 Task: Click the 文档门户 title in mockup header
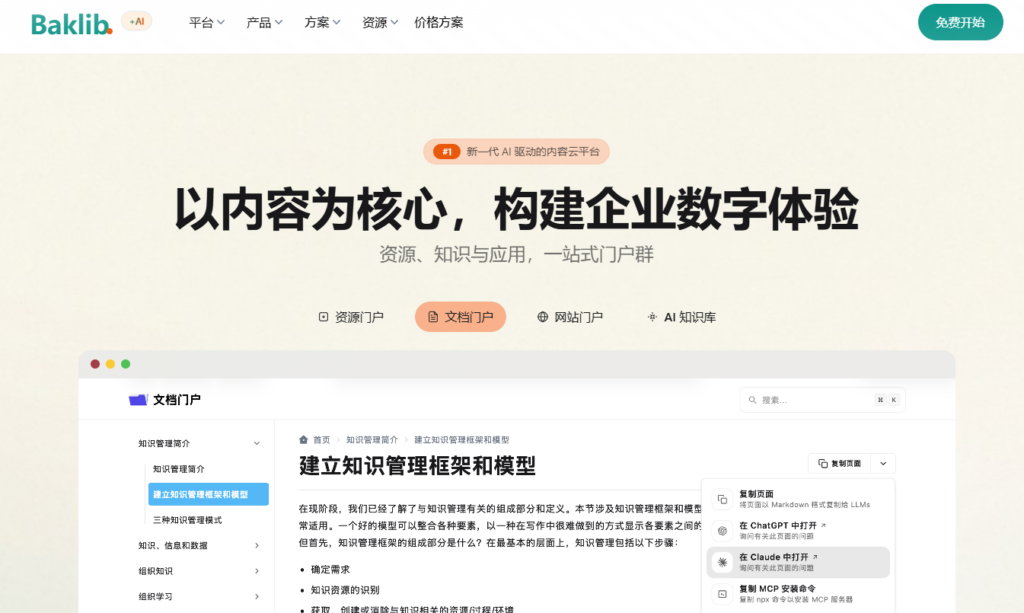(176, 400)
